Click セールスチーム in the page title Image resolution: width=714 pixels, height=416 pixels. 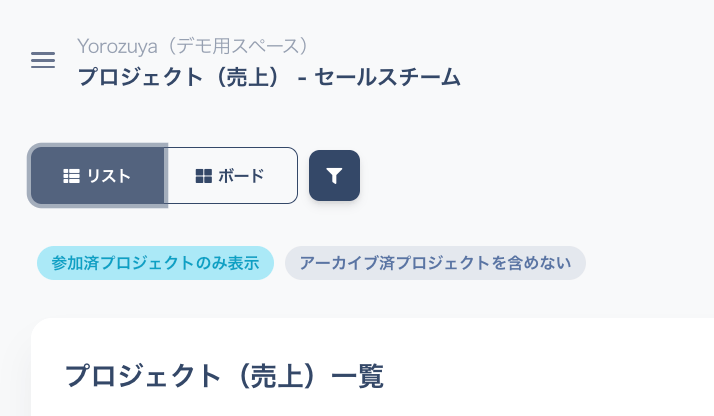(388, 77)
